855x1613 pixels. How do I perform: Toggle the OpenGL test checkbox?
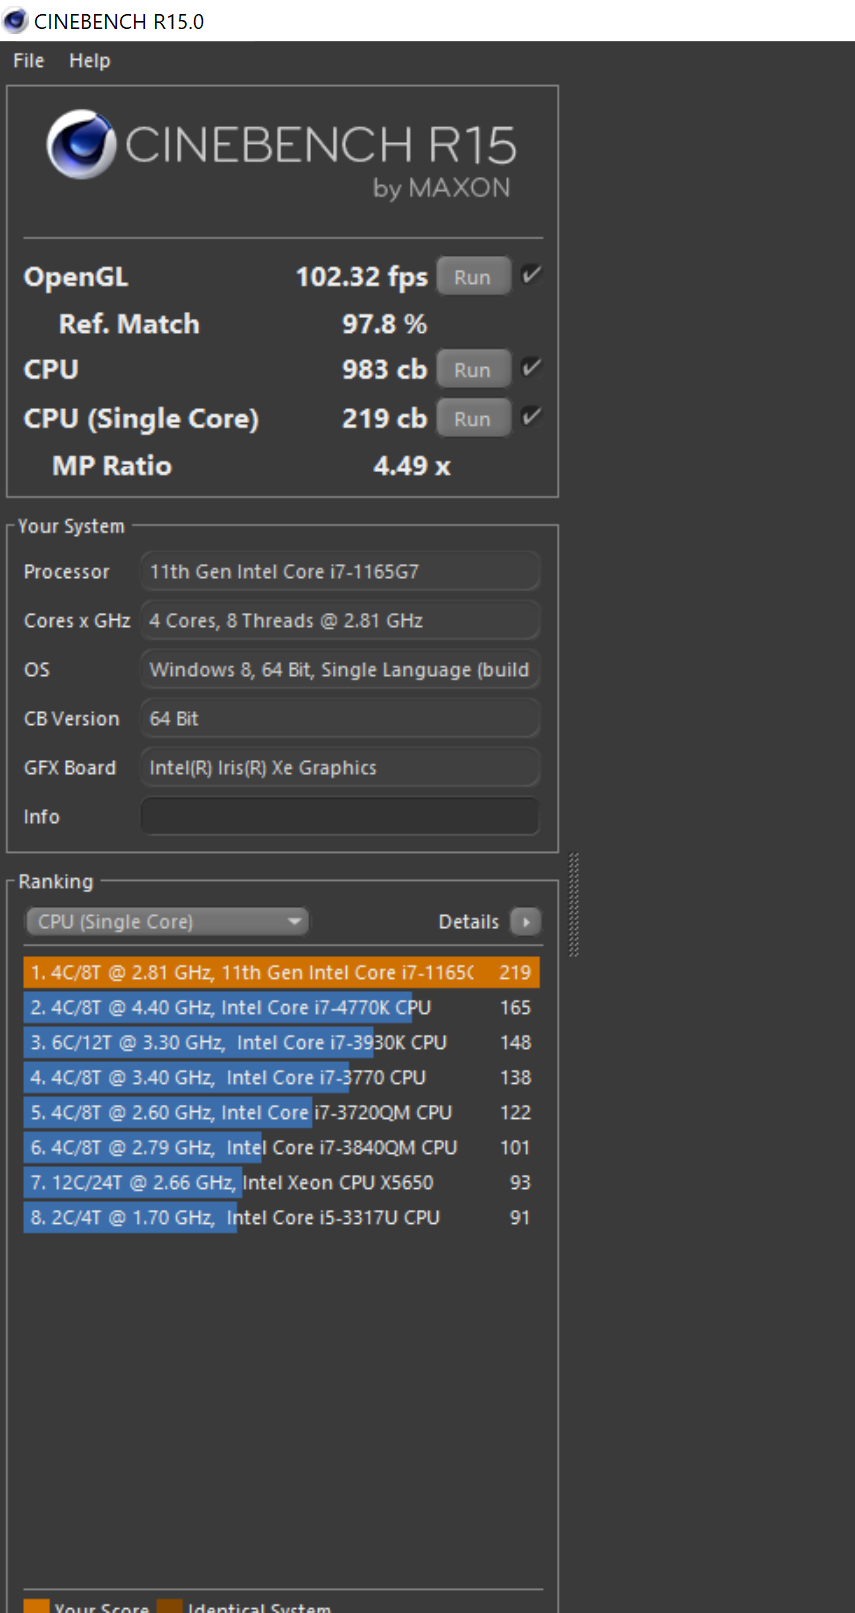[x=531, y=275]
